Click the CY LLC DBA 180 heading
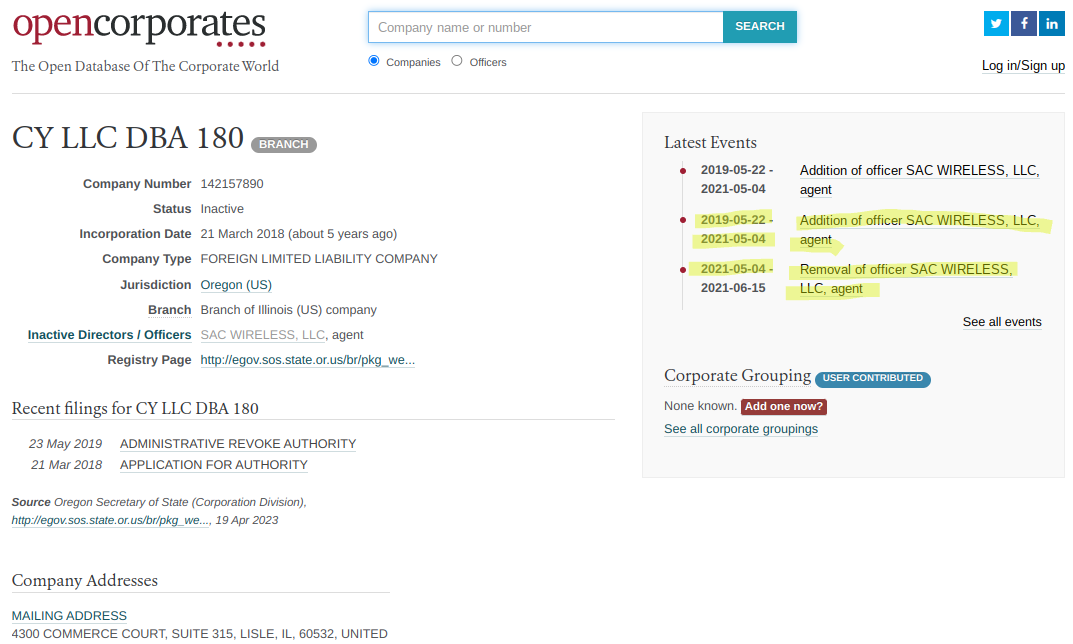1073x644 pixels. tap(128, 138)
